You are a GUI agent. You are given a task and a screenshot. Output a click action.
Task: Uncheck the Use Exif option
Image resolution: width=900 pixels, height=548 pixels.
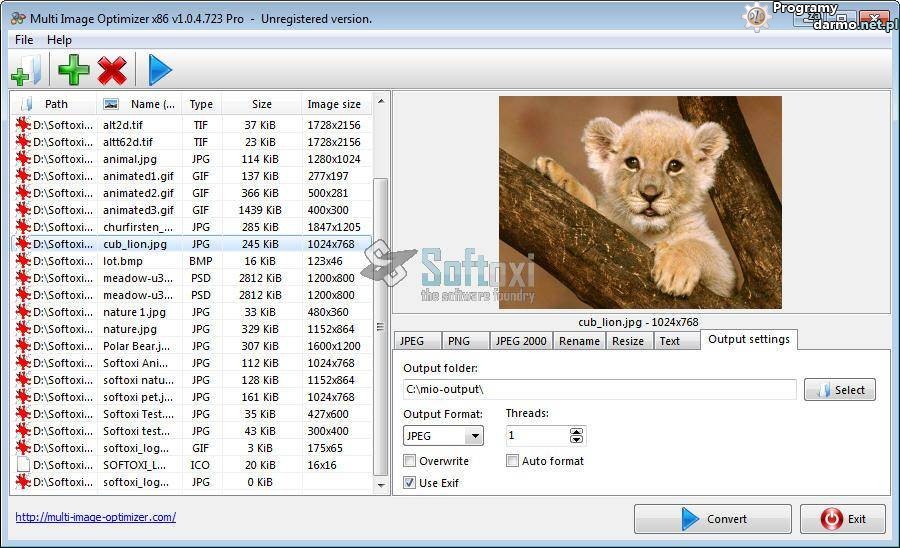410,483
